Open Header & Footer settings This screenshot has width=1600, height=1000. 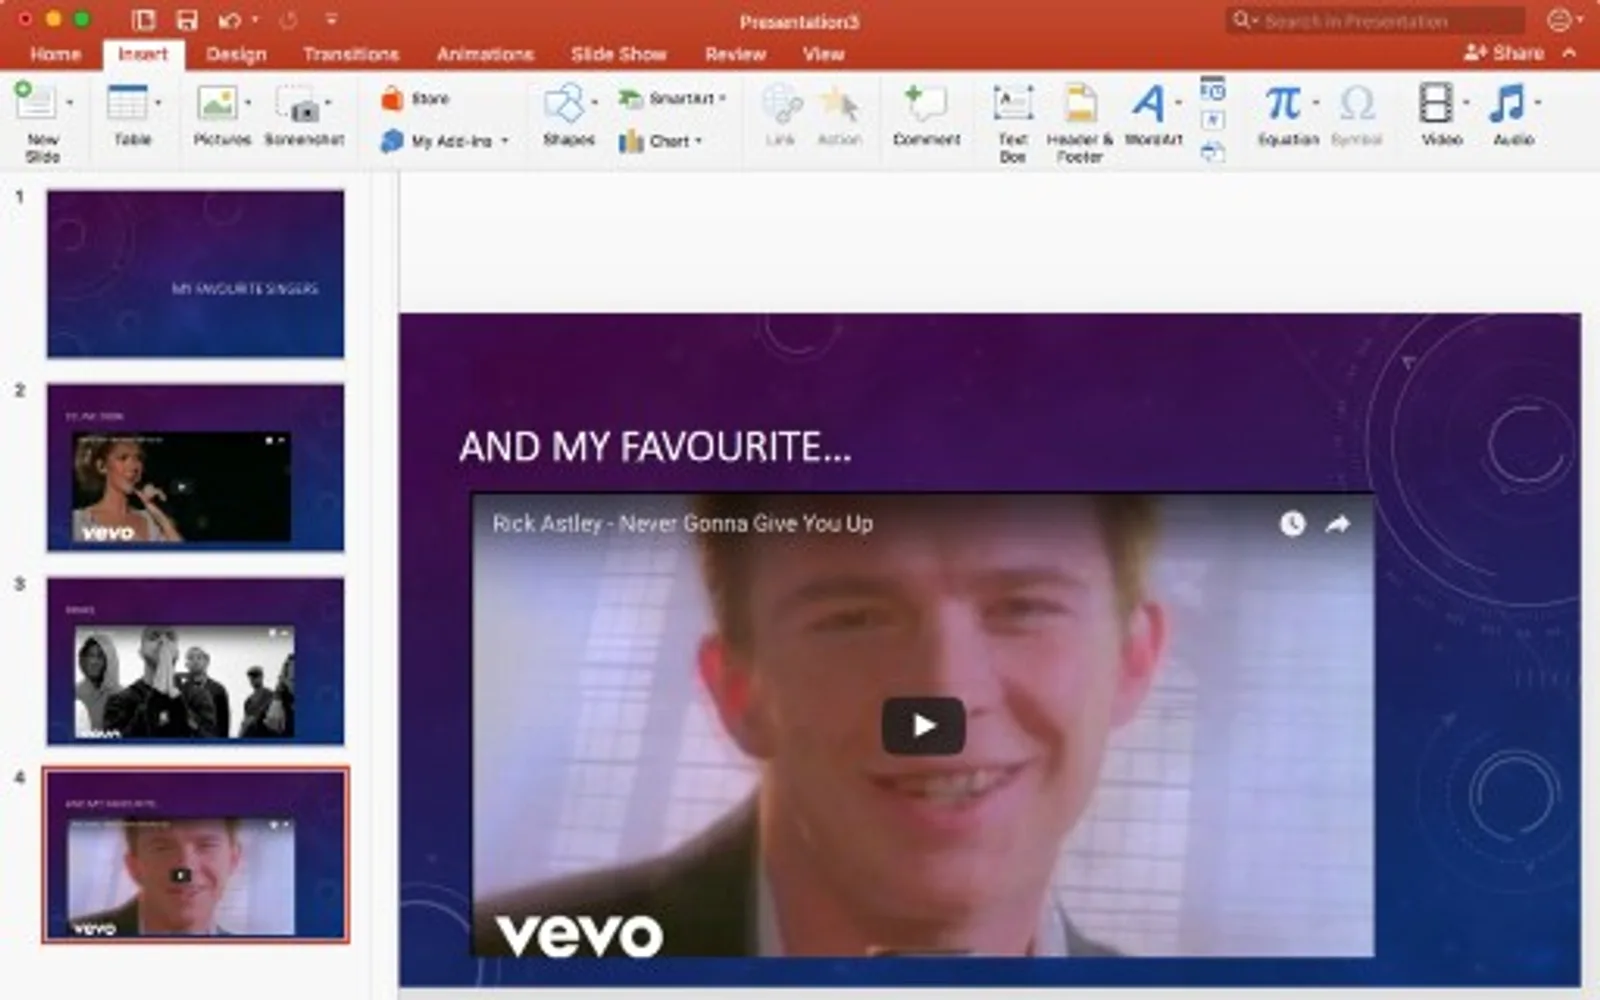[x=1080, y=123]
